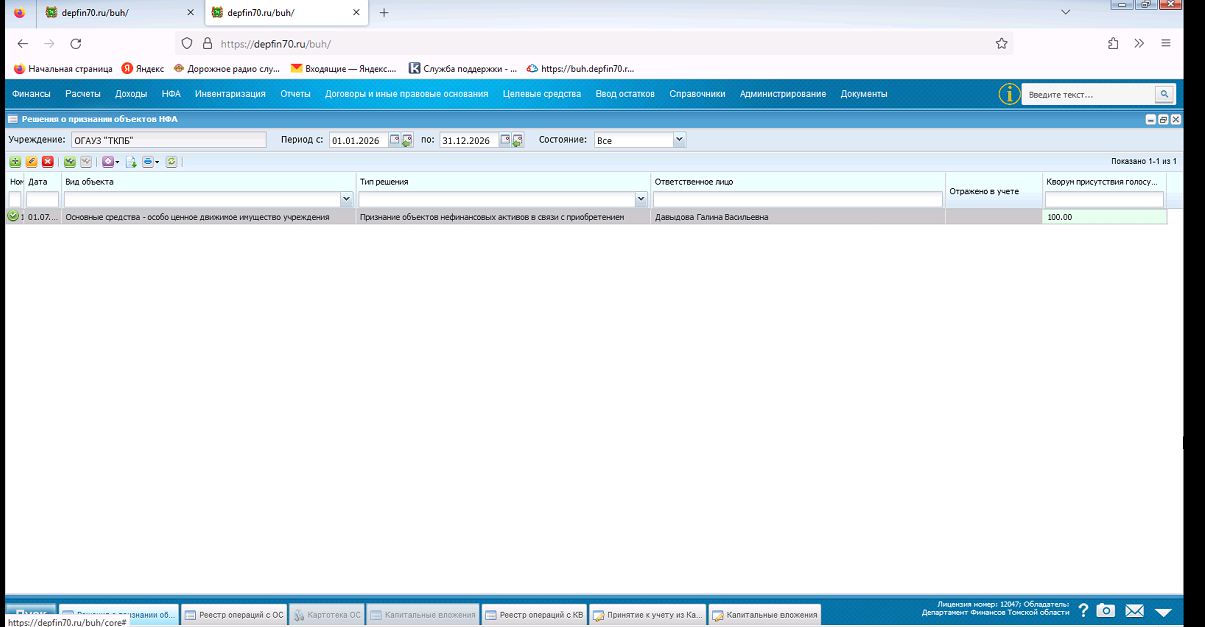
Task: Click green arrow icon beside start date
Action: [x=407, y=141]
